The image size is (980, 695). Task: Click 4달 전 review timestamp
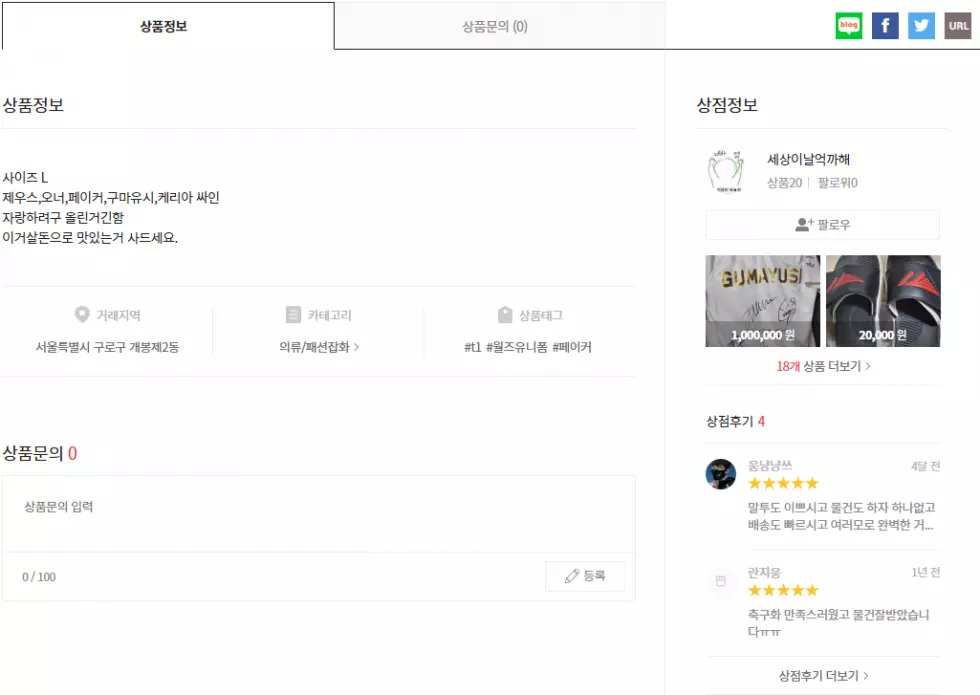[x=925, y=466]
